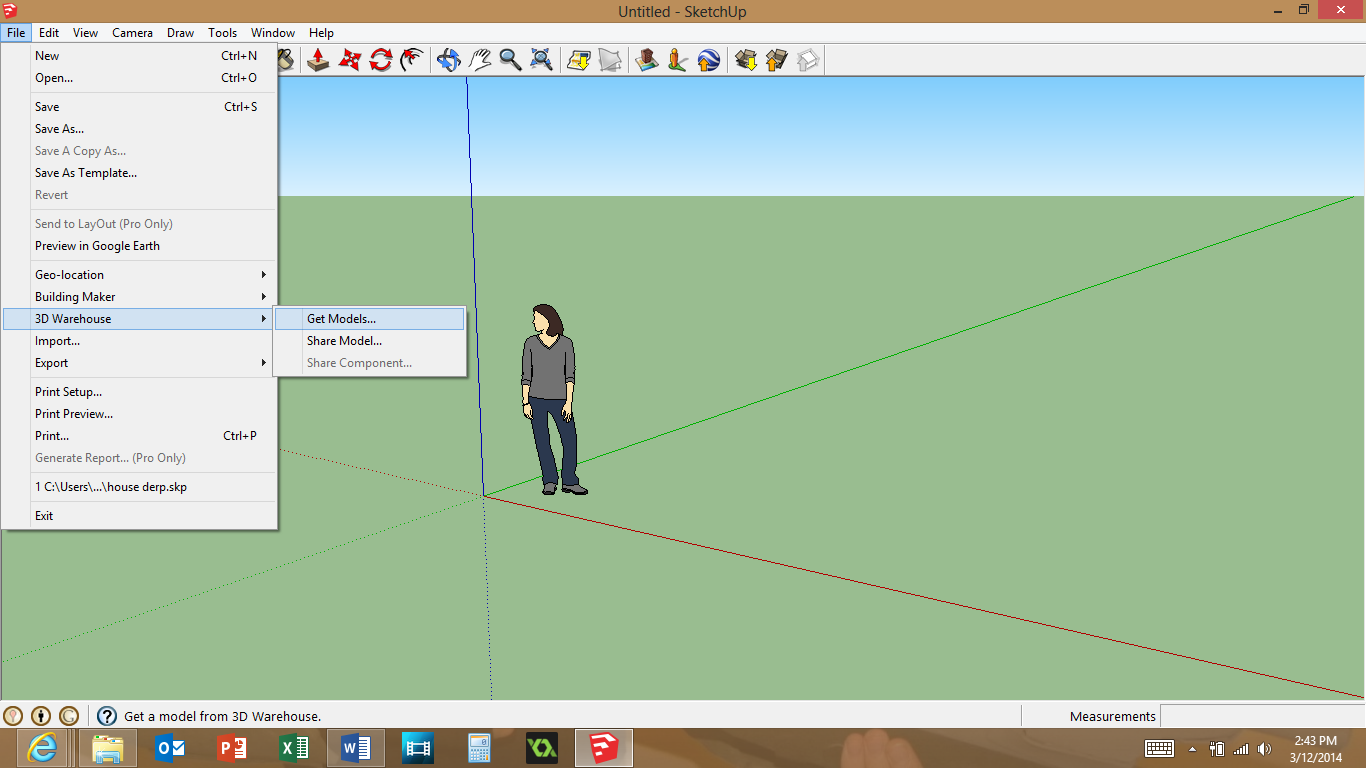Click the battery power tray icon
Image resolution: width=1366 pixels, height=768 pixels.
click(1217, 748)
